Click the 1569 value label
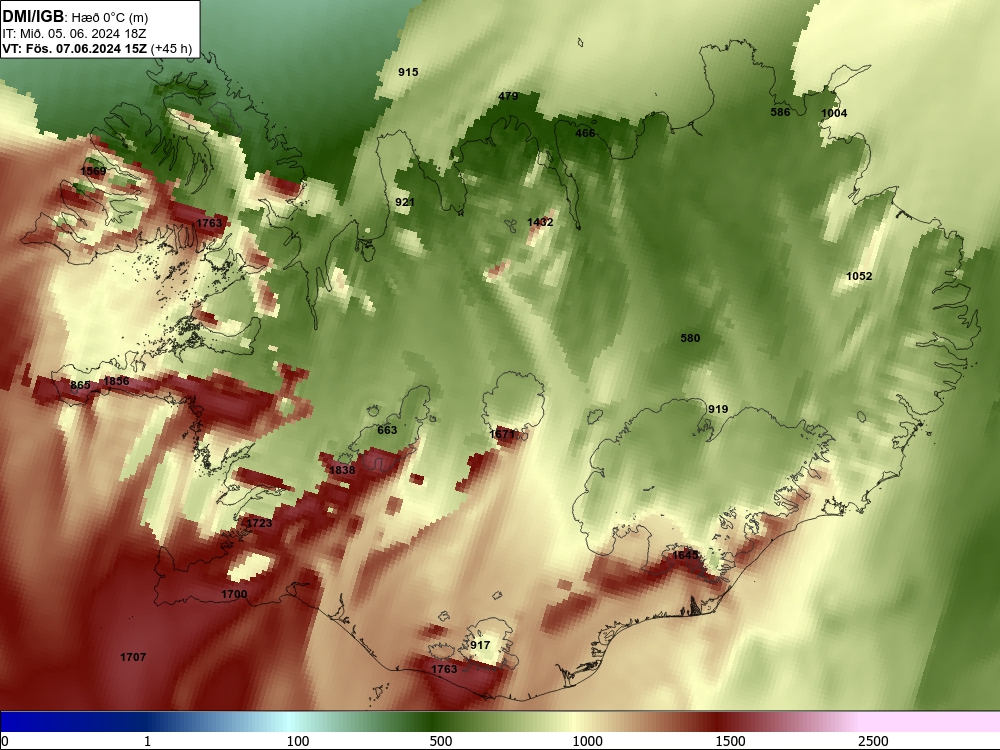1000x750 pixels. coord(94,171)
